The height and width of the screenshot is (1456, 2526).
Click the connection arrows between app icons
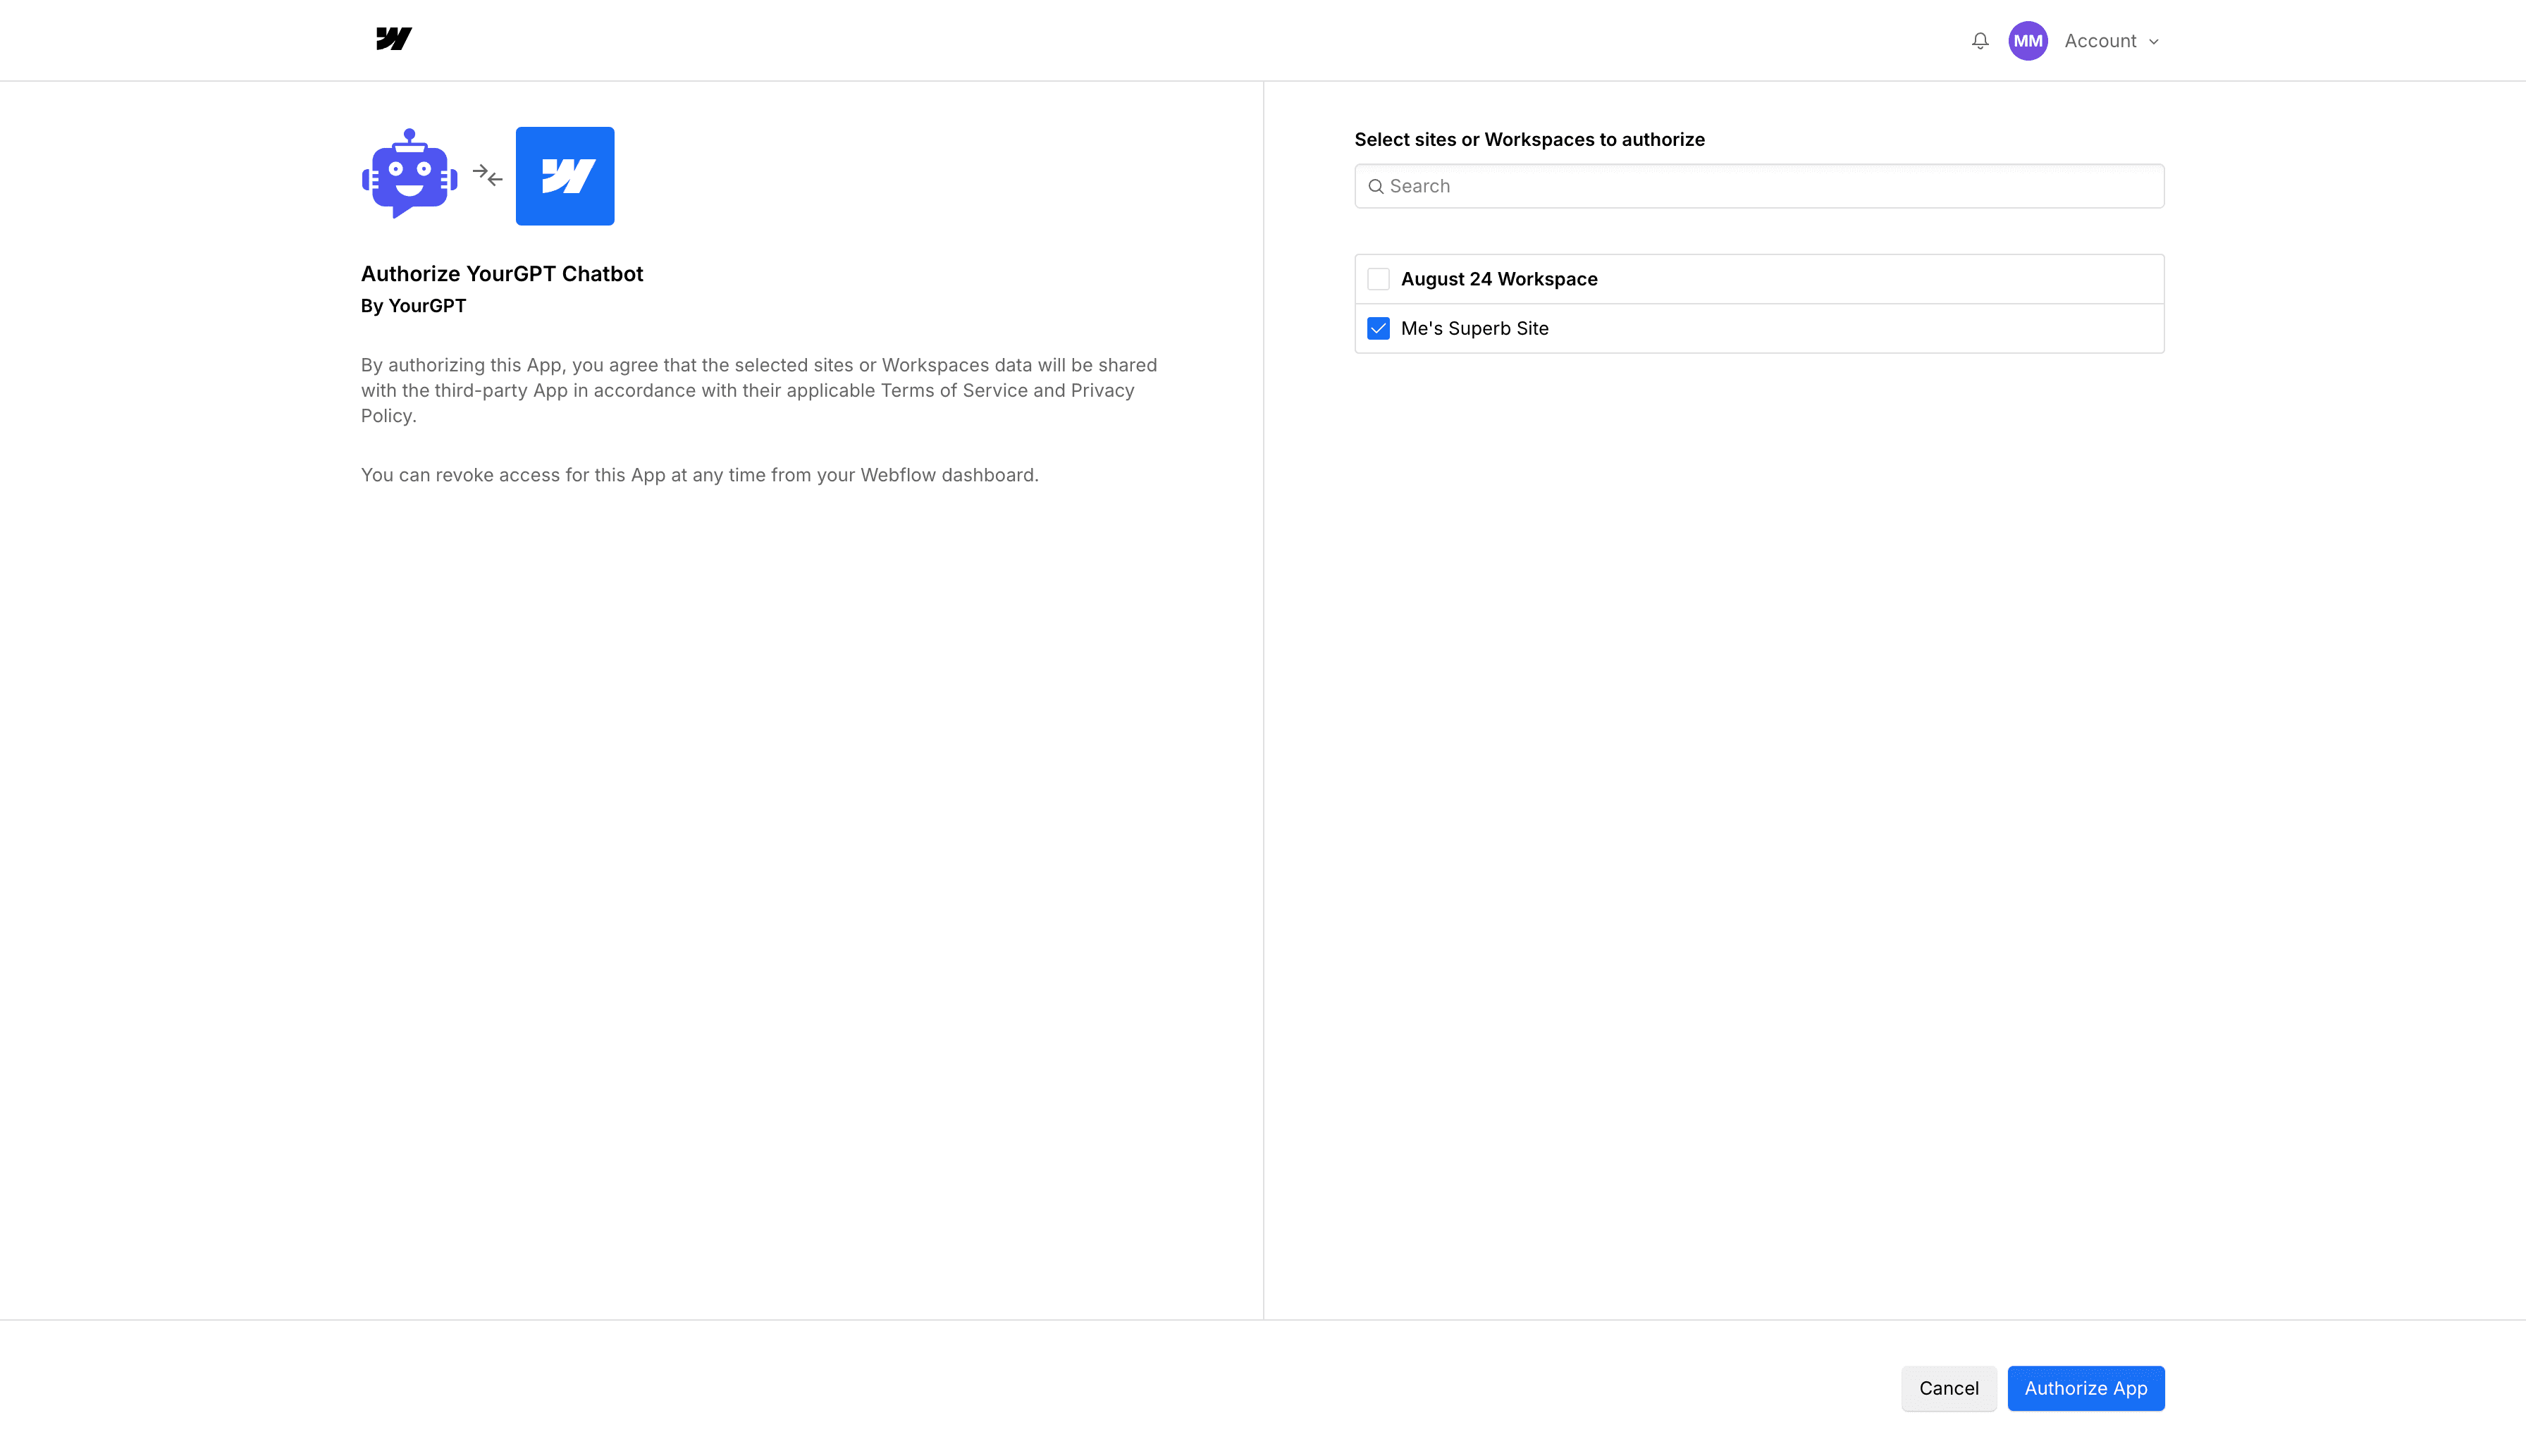point(487,175)
